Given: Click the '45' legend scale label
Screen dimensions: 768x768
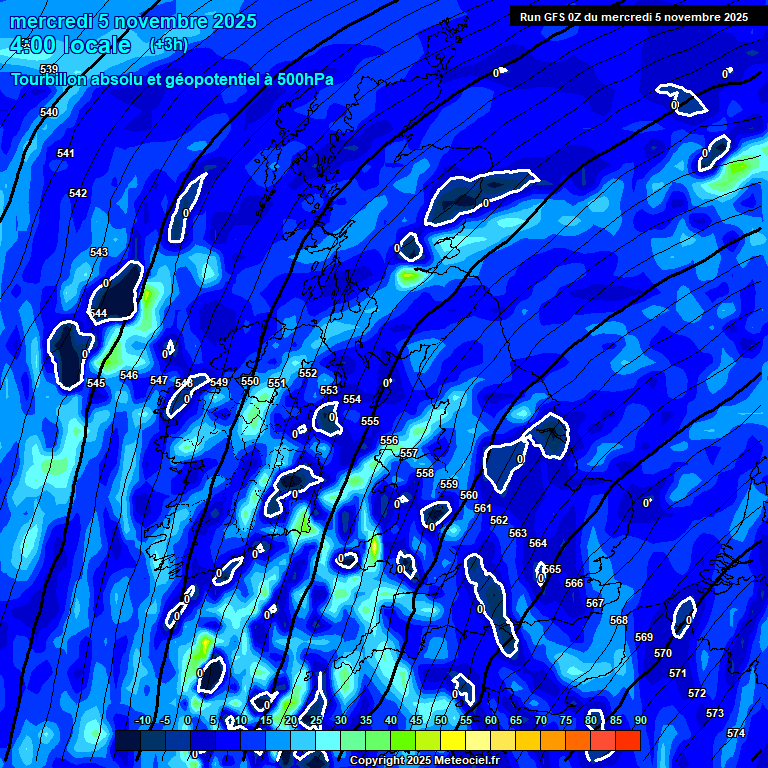Looking at the screenshot, I should pos(416,720).
